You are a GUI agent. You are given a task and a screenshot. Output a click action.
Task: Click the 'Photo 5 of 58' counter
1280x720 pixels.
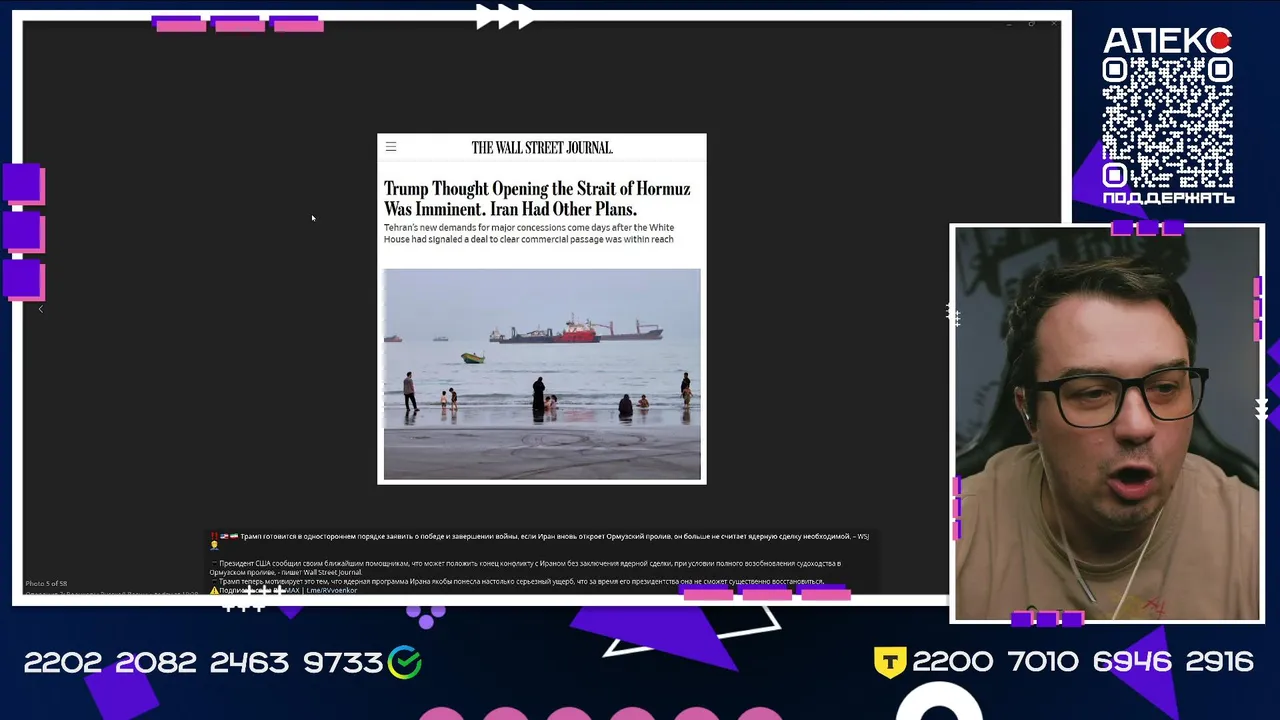[46, 583]
